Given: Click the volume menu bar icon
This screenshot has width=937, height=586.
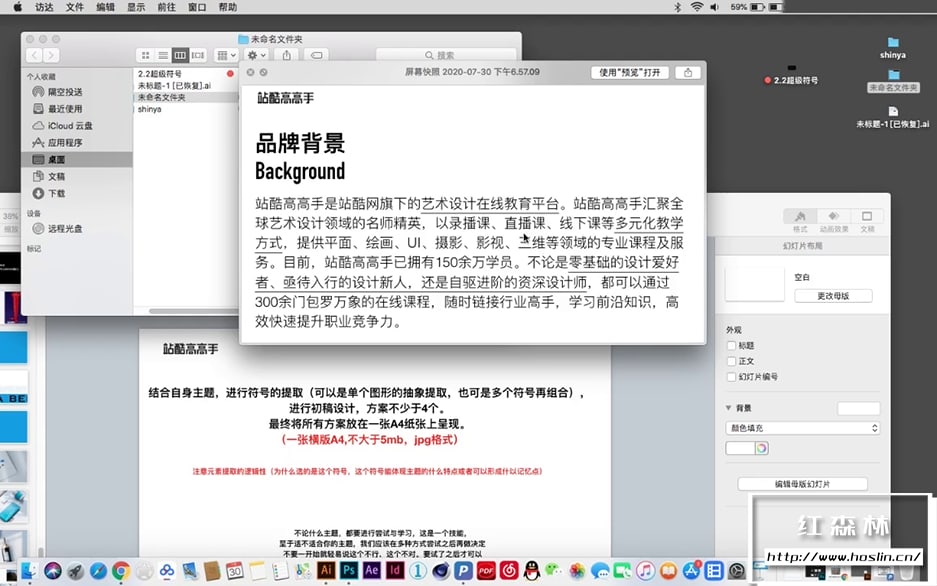Looking at the screenshot, I should click(714, 7).
